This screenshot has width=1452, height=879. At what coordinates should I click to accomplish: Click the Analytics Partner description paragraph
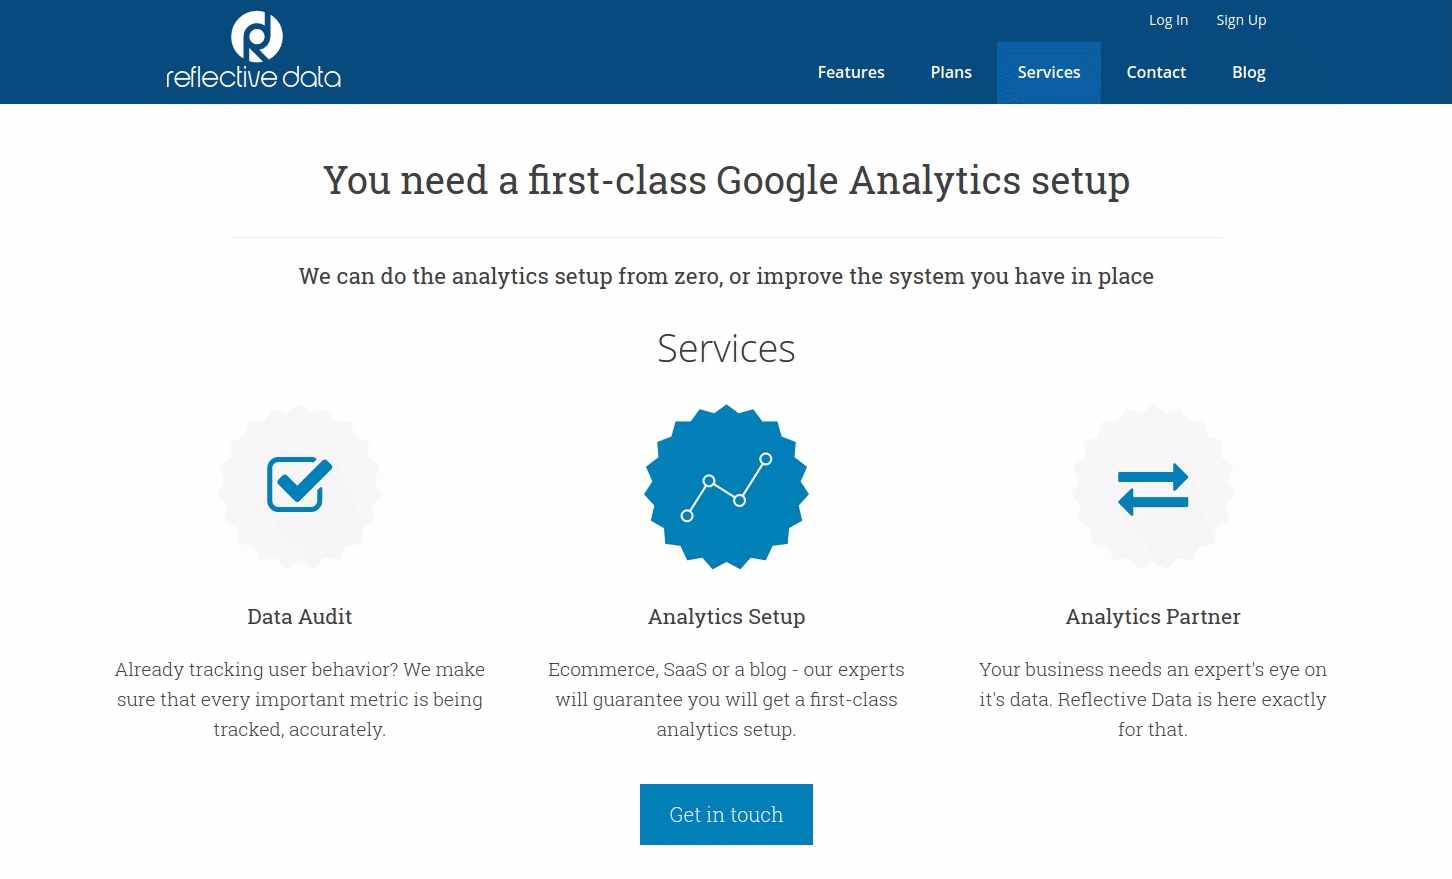[x=1153, y=699]
